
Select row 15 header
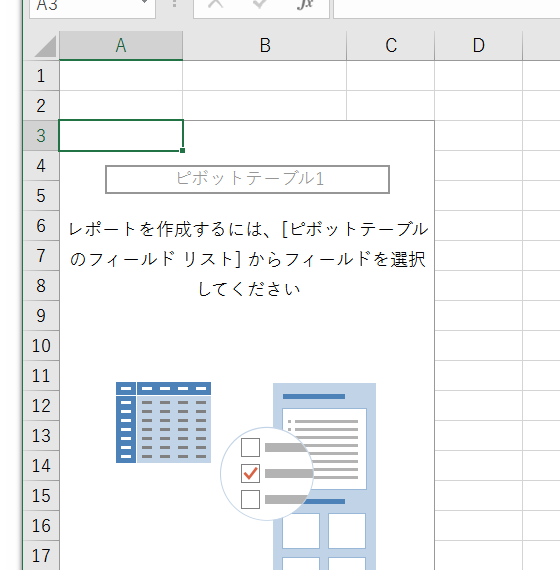[41, 496]
